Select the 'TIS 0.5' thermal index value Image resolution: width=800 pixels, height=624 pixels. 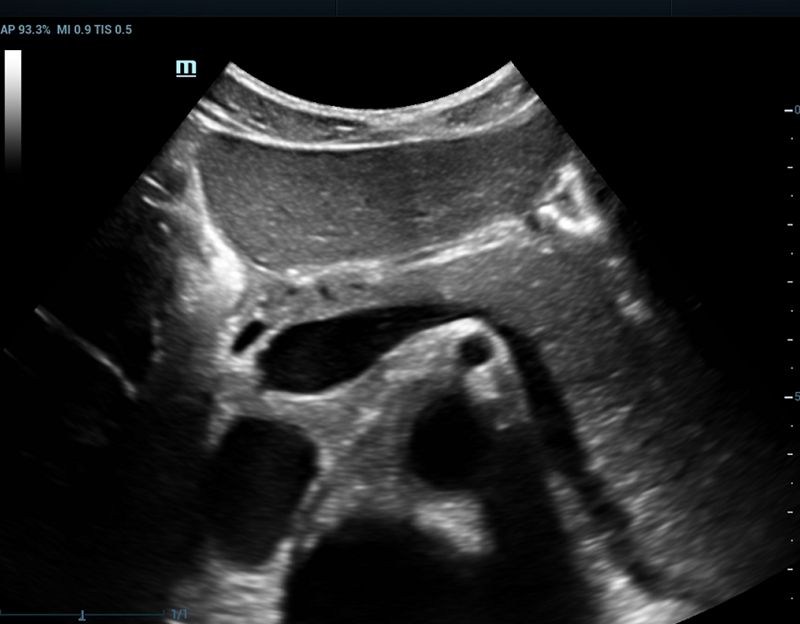[113, 30]
